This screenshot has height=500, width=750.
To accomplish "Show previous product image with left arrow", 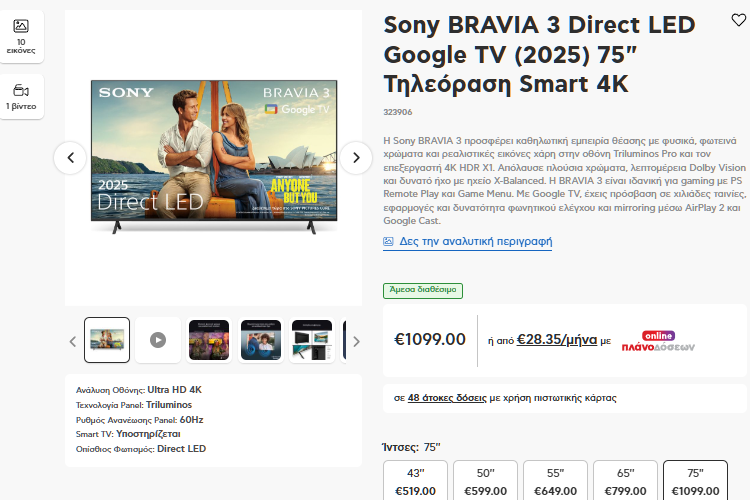I will [70, 157].
